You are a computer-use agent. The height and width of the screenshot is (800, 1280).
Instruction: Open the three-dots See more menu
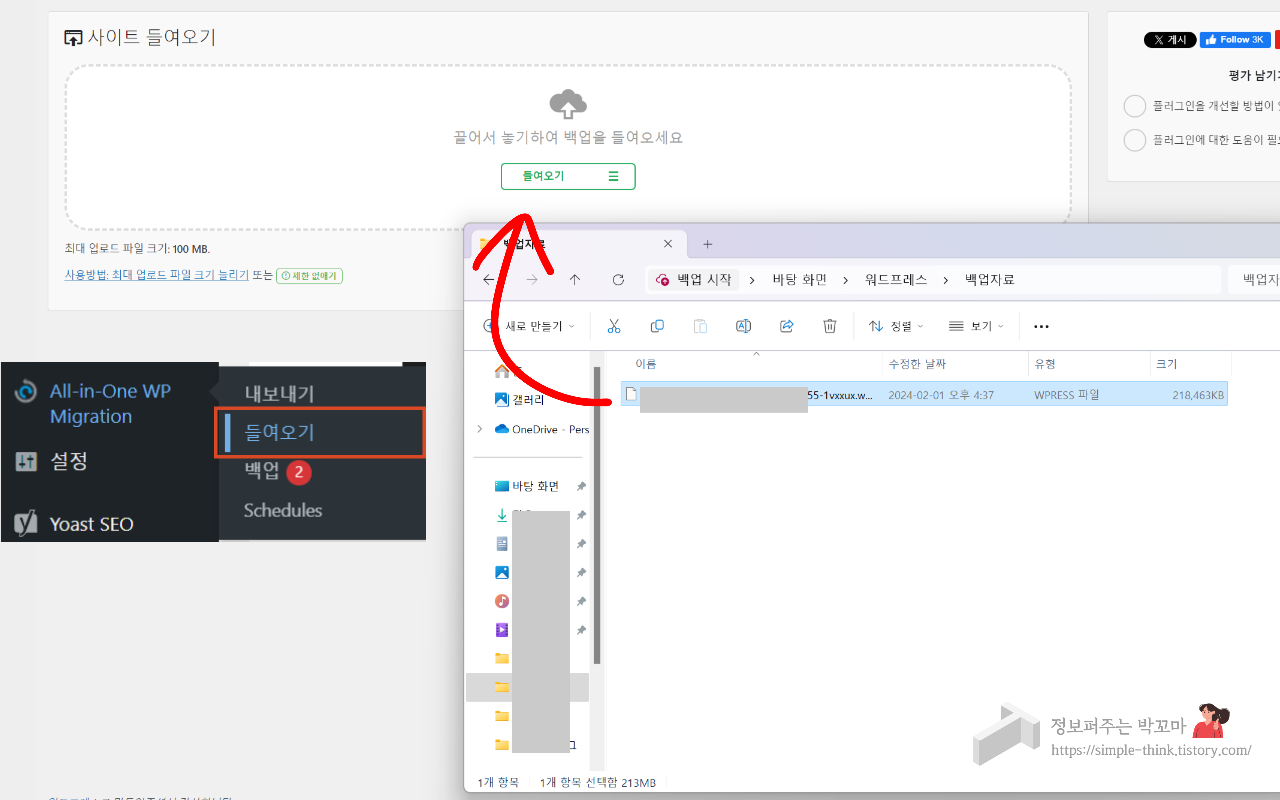1041,326
